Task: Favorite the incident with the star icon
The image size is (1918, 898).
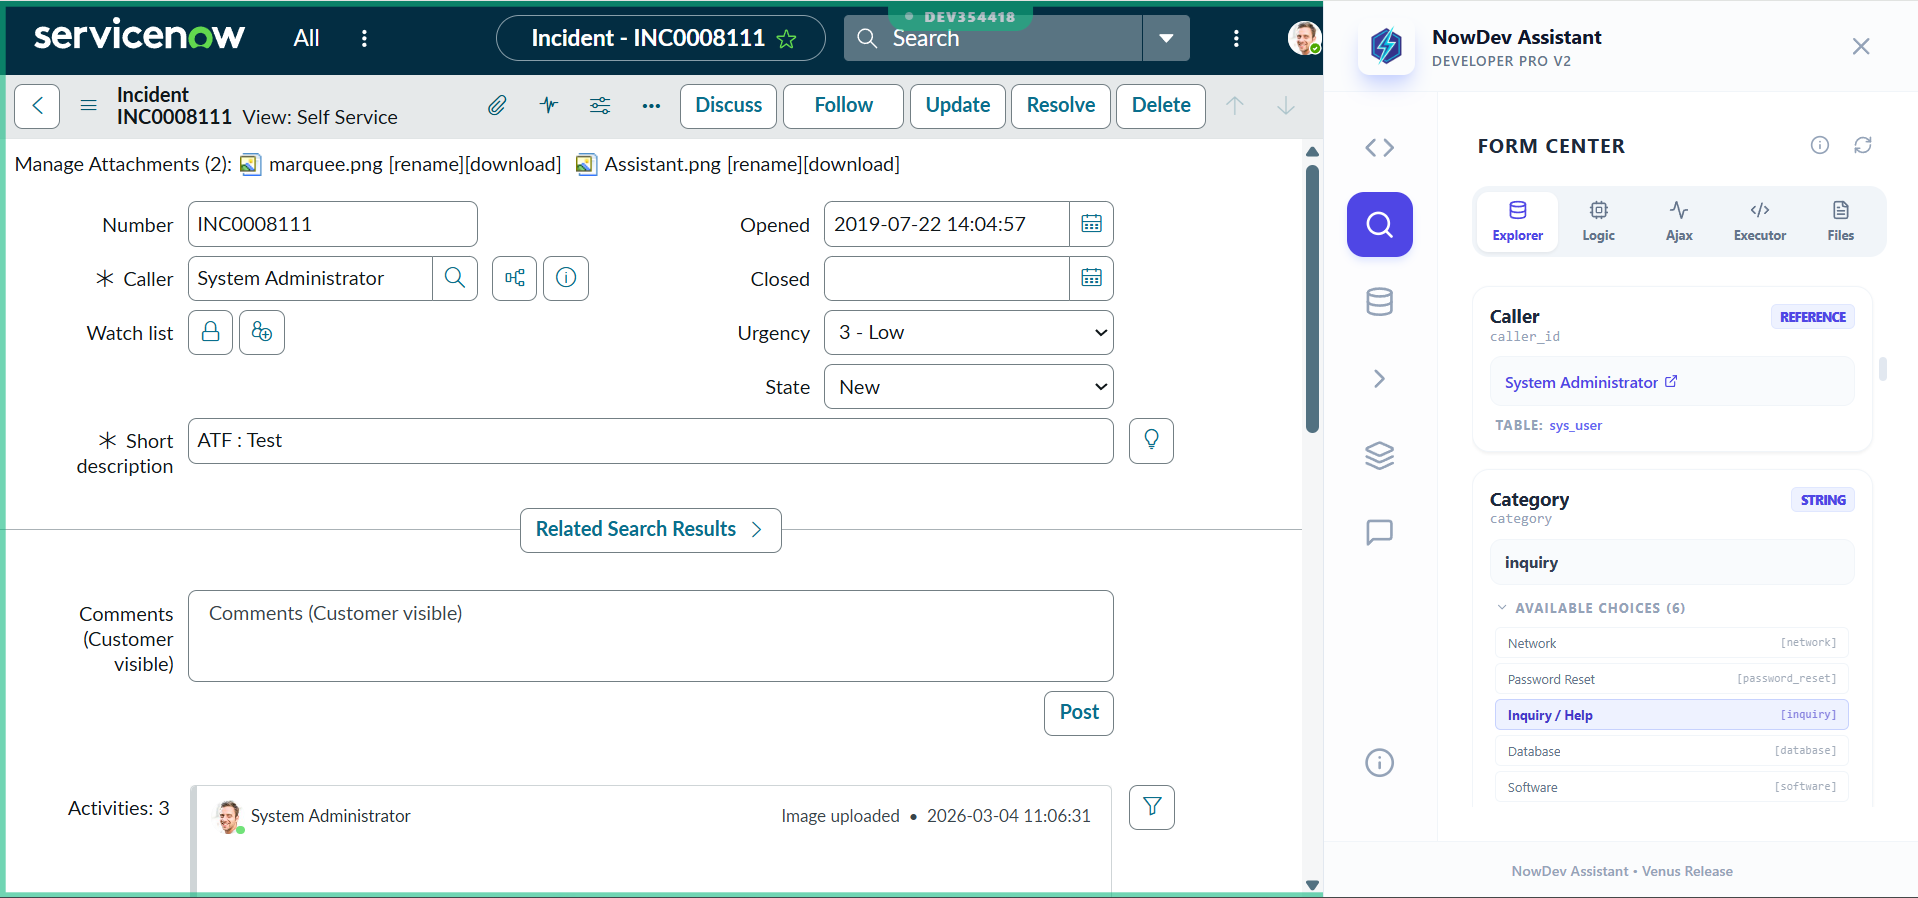Action: (x=787, y=39)
